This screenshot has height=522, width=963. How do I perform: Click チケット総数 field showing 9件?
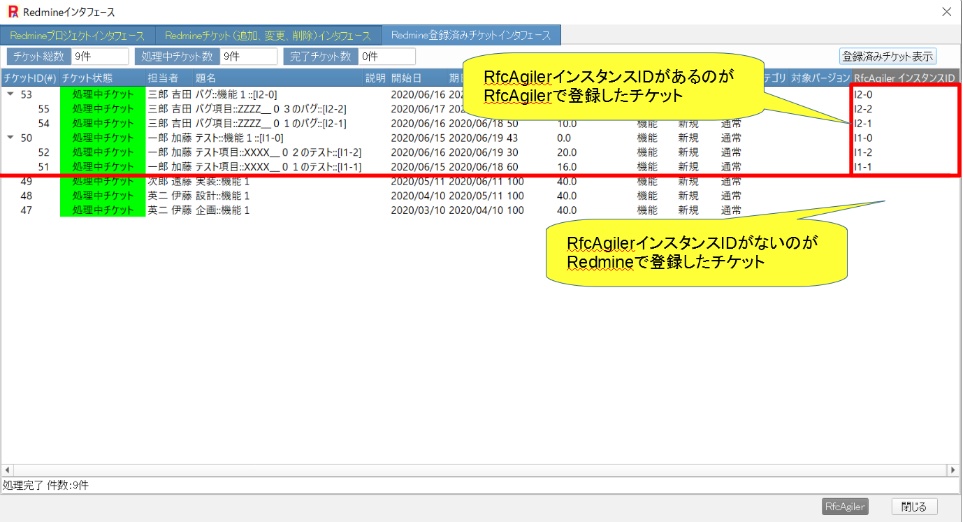[x=99, y=56]
